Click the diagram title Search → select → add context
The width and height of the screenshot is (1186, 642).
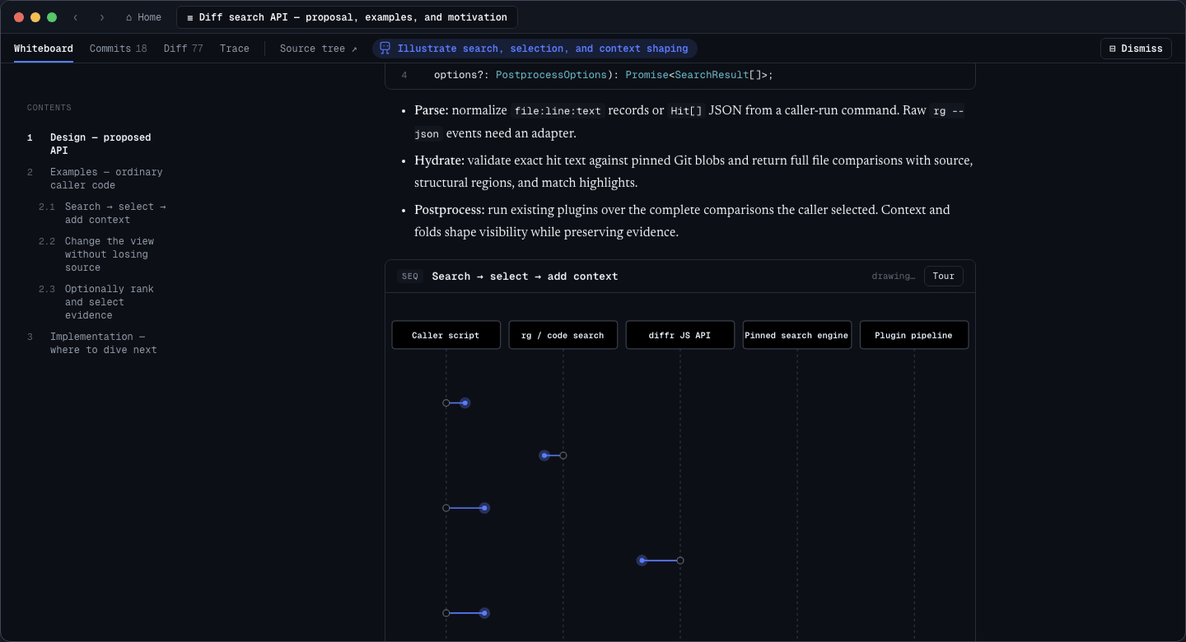tap(525, 277)
